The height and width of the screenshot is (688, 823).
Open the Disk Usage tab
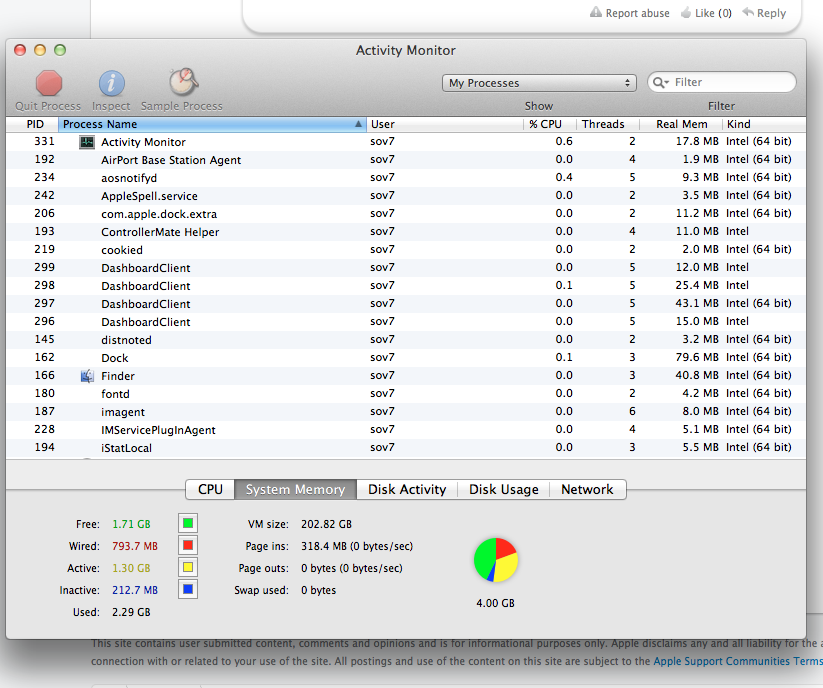tap(503, 490)
